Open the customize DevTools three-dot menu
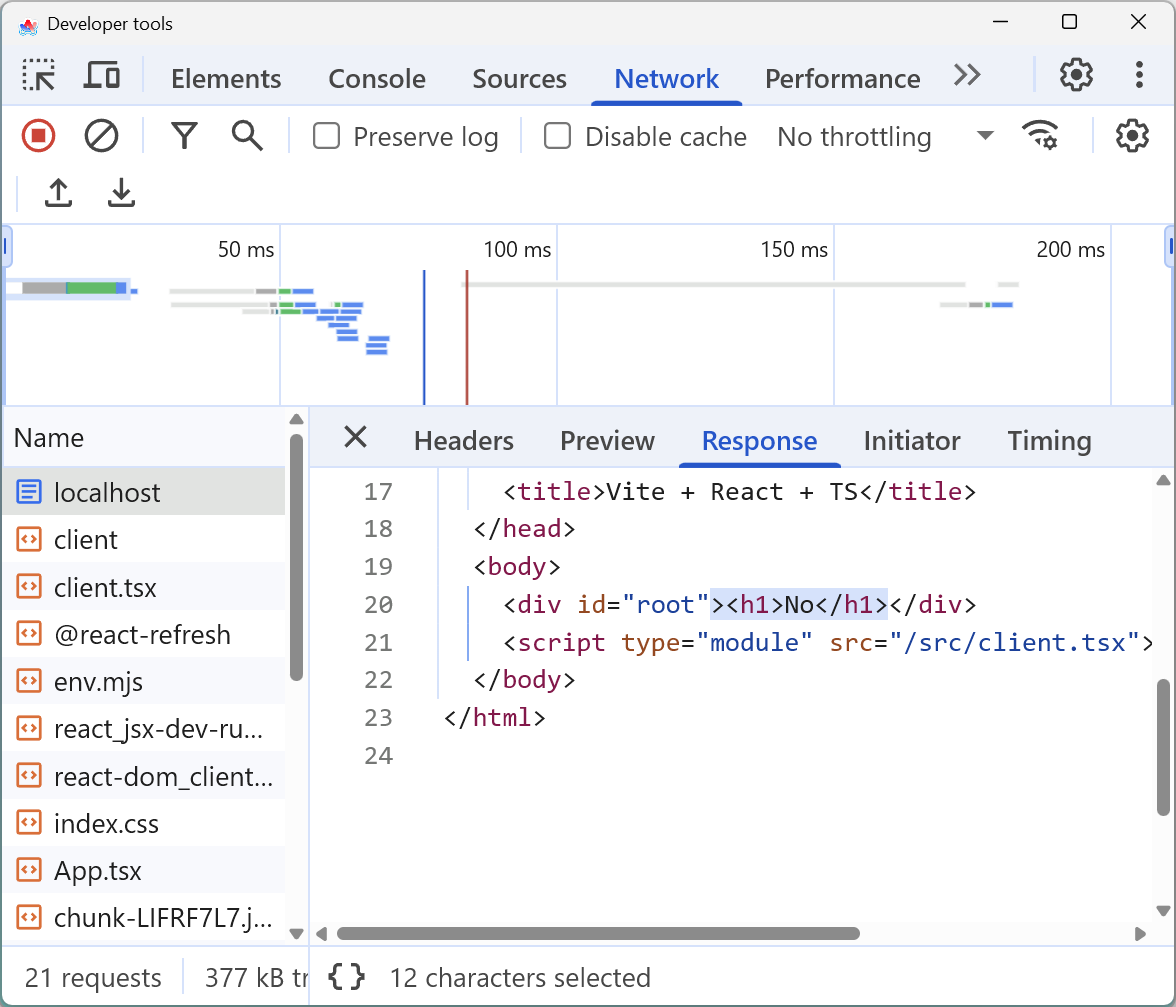The width and height of the screenshot is (1176, 1007). click(x=1139, y=75)
